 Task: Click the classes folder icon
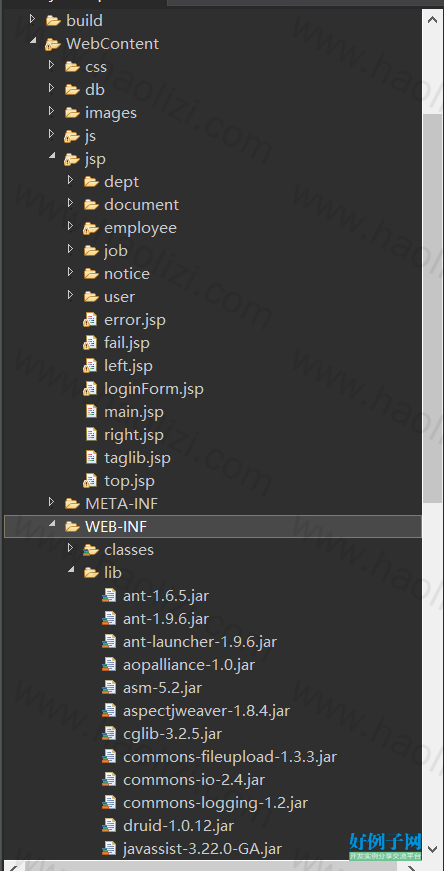91,550
